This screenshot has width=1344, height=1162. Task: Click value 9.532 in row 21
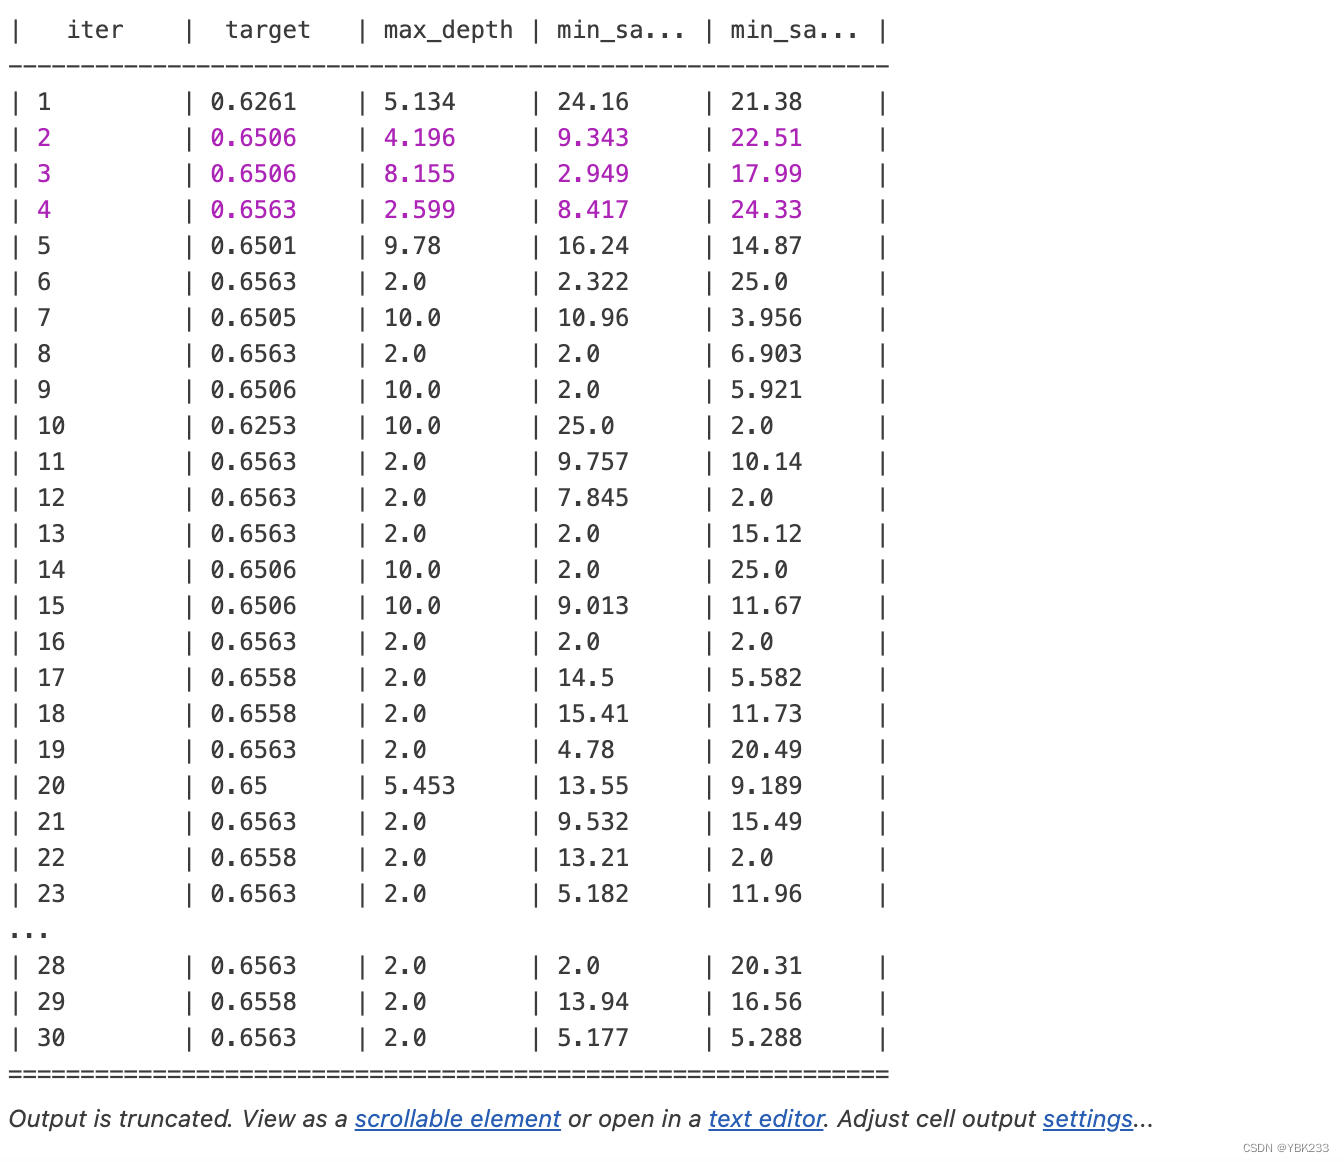click(593, 822)
